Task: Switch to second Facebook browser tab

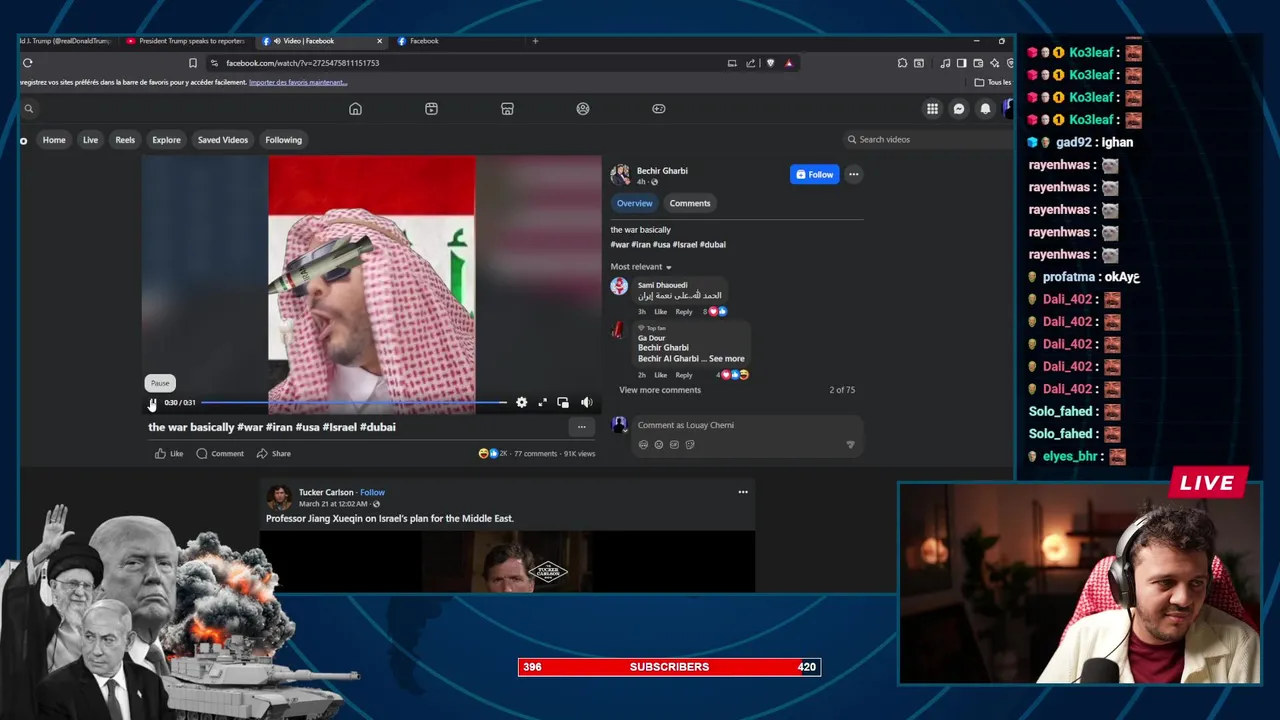Action: point(424,41)
